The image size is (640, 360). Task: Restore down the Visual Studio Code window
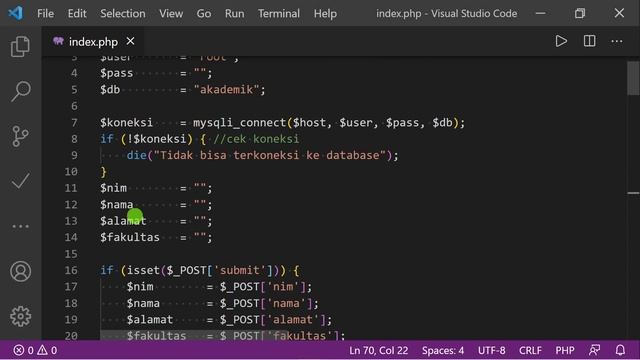pos(580,13)
